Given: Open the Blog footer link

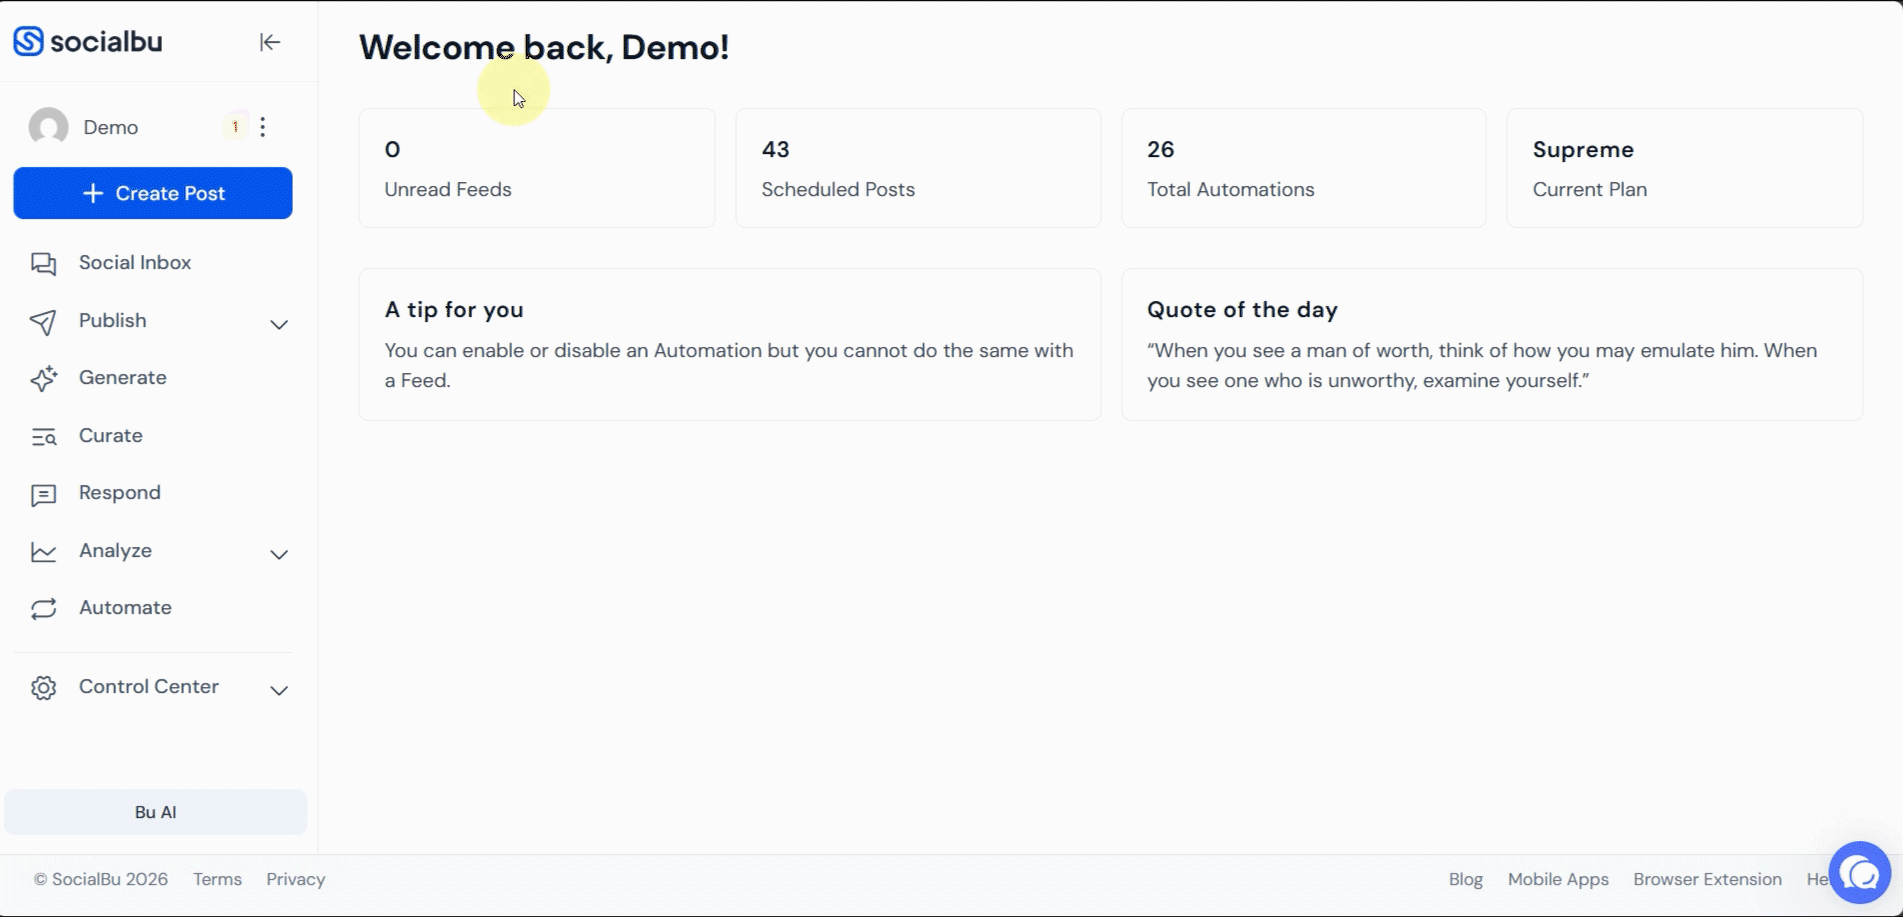Looking at the screenshot, I should click(x=1465, y=879).
